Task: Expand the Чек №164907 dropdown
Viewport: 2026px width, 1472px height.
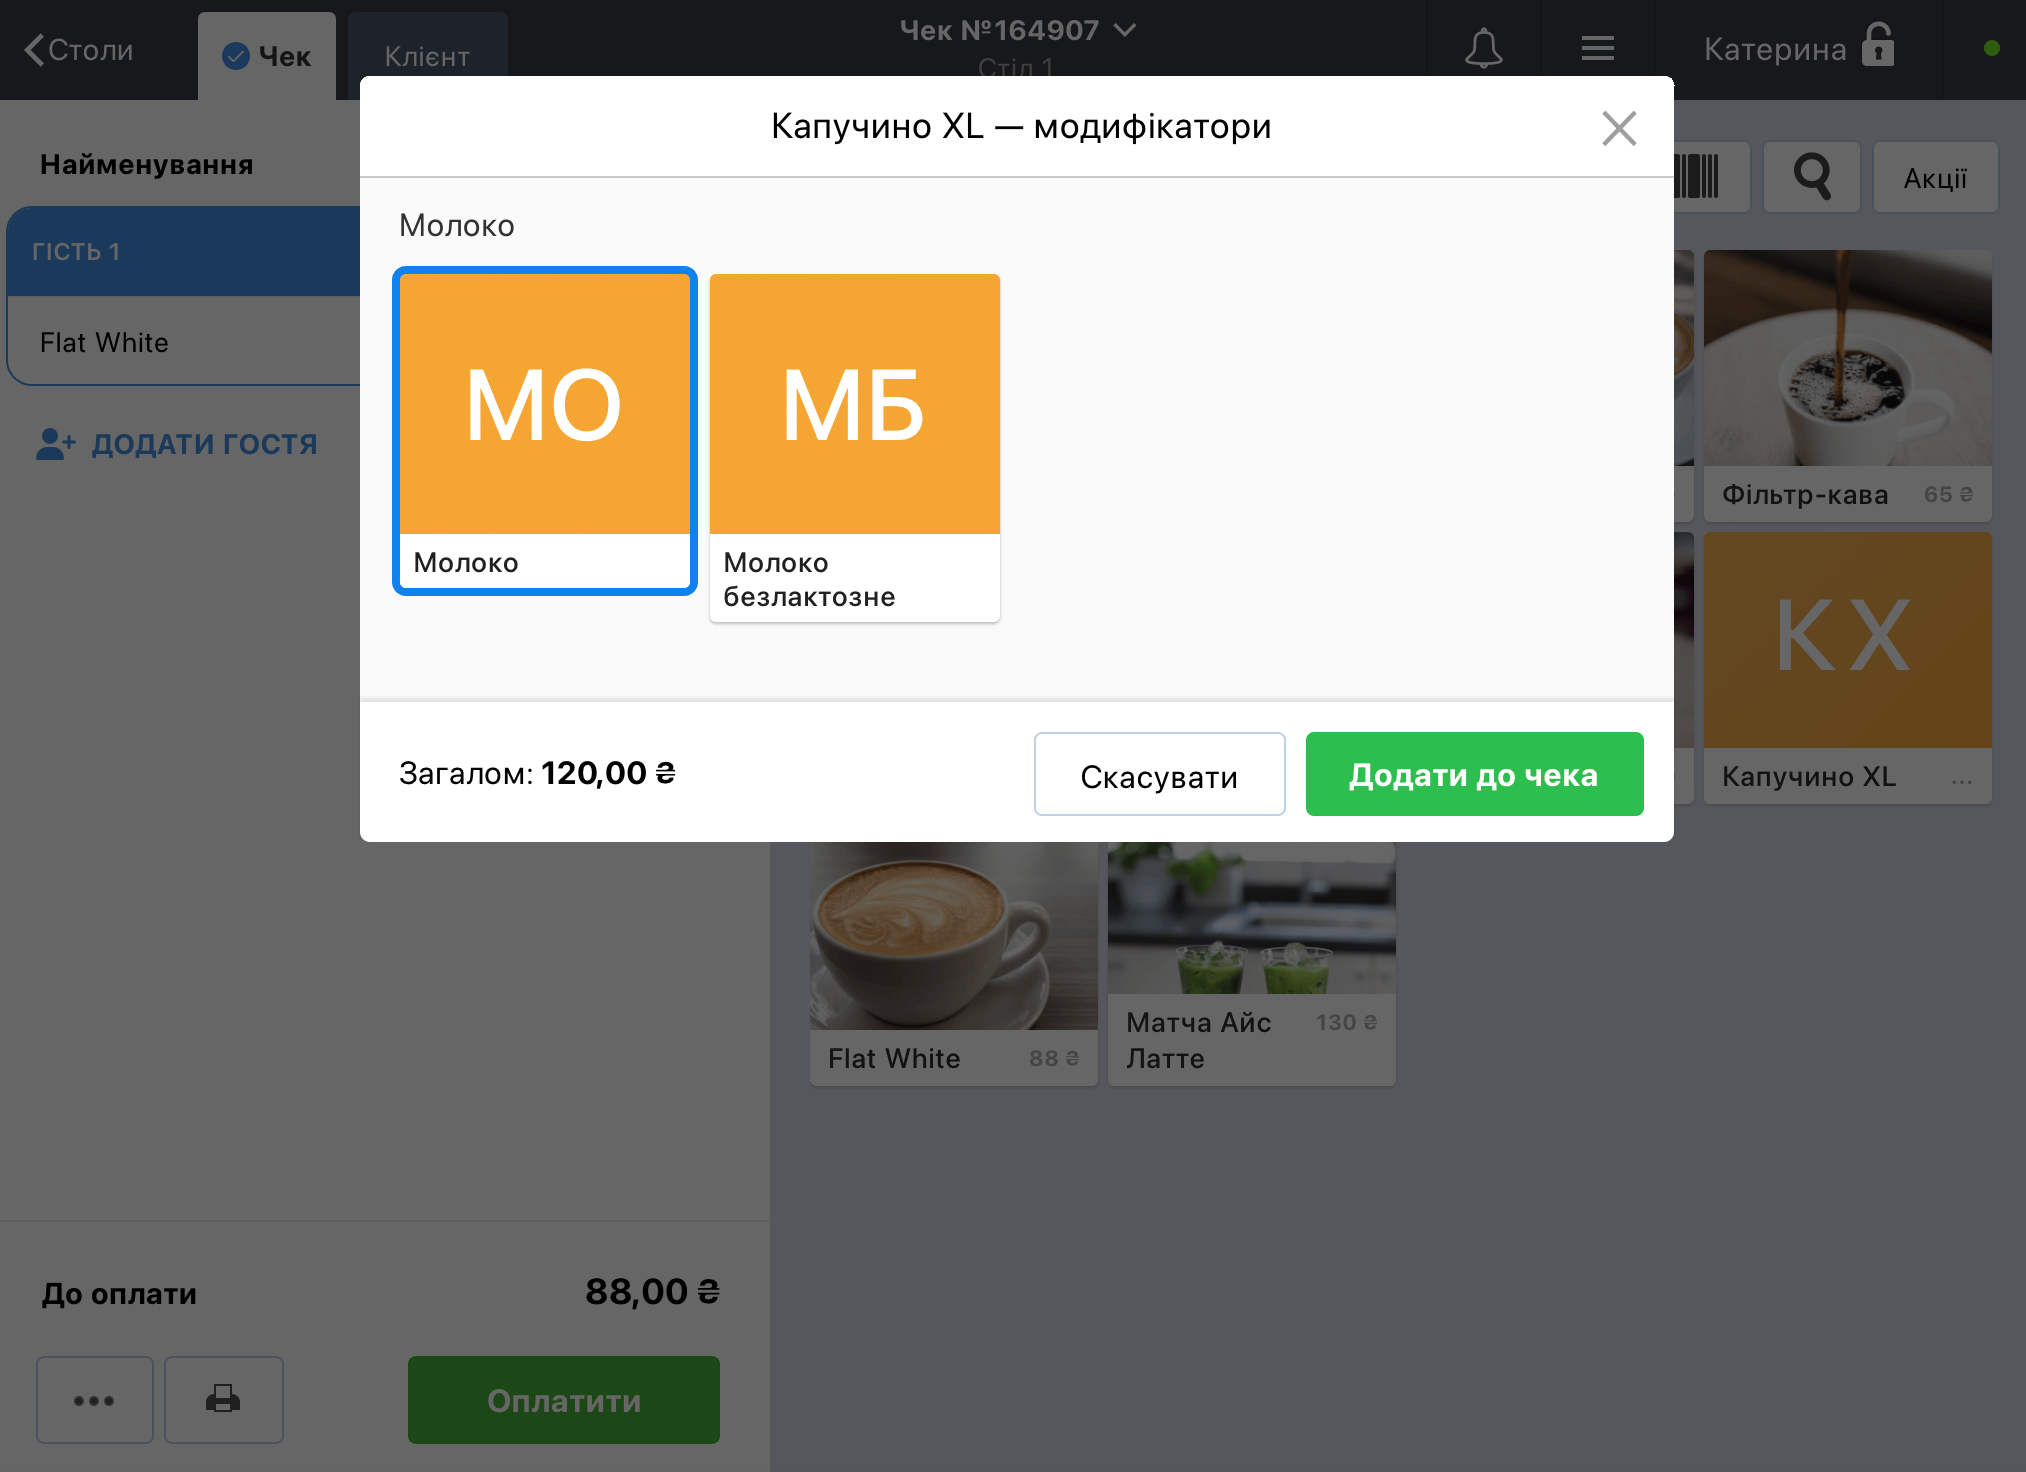Action: coord(1018,31)
